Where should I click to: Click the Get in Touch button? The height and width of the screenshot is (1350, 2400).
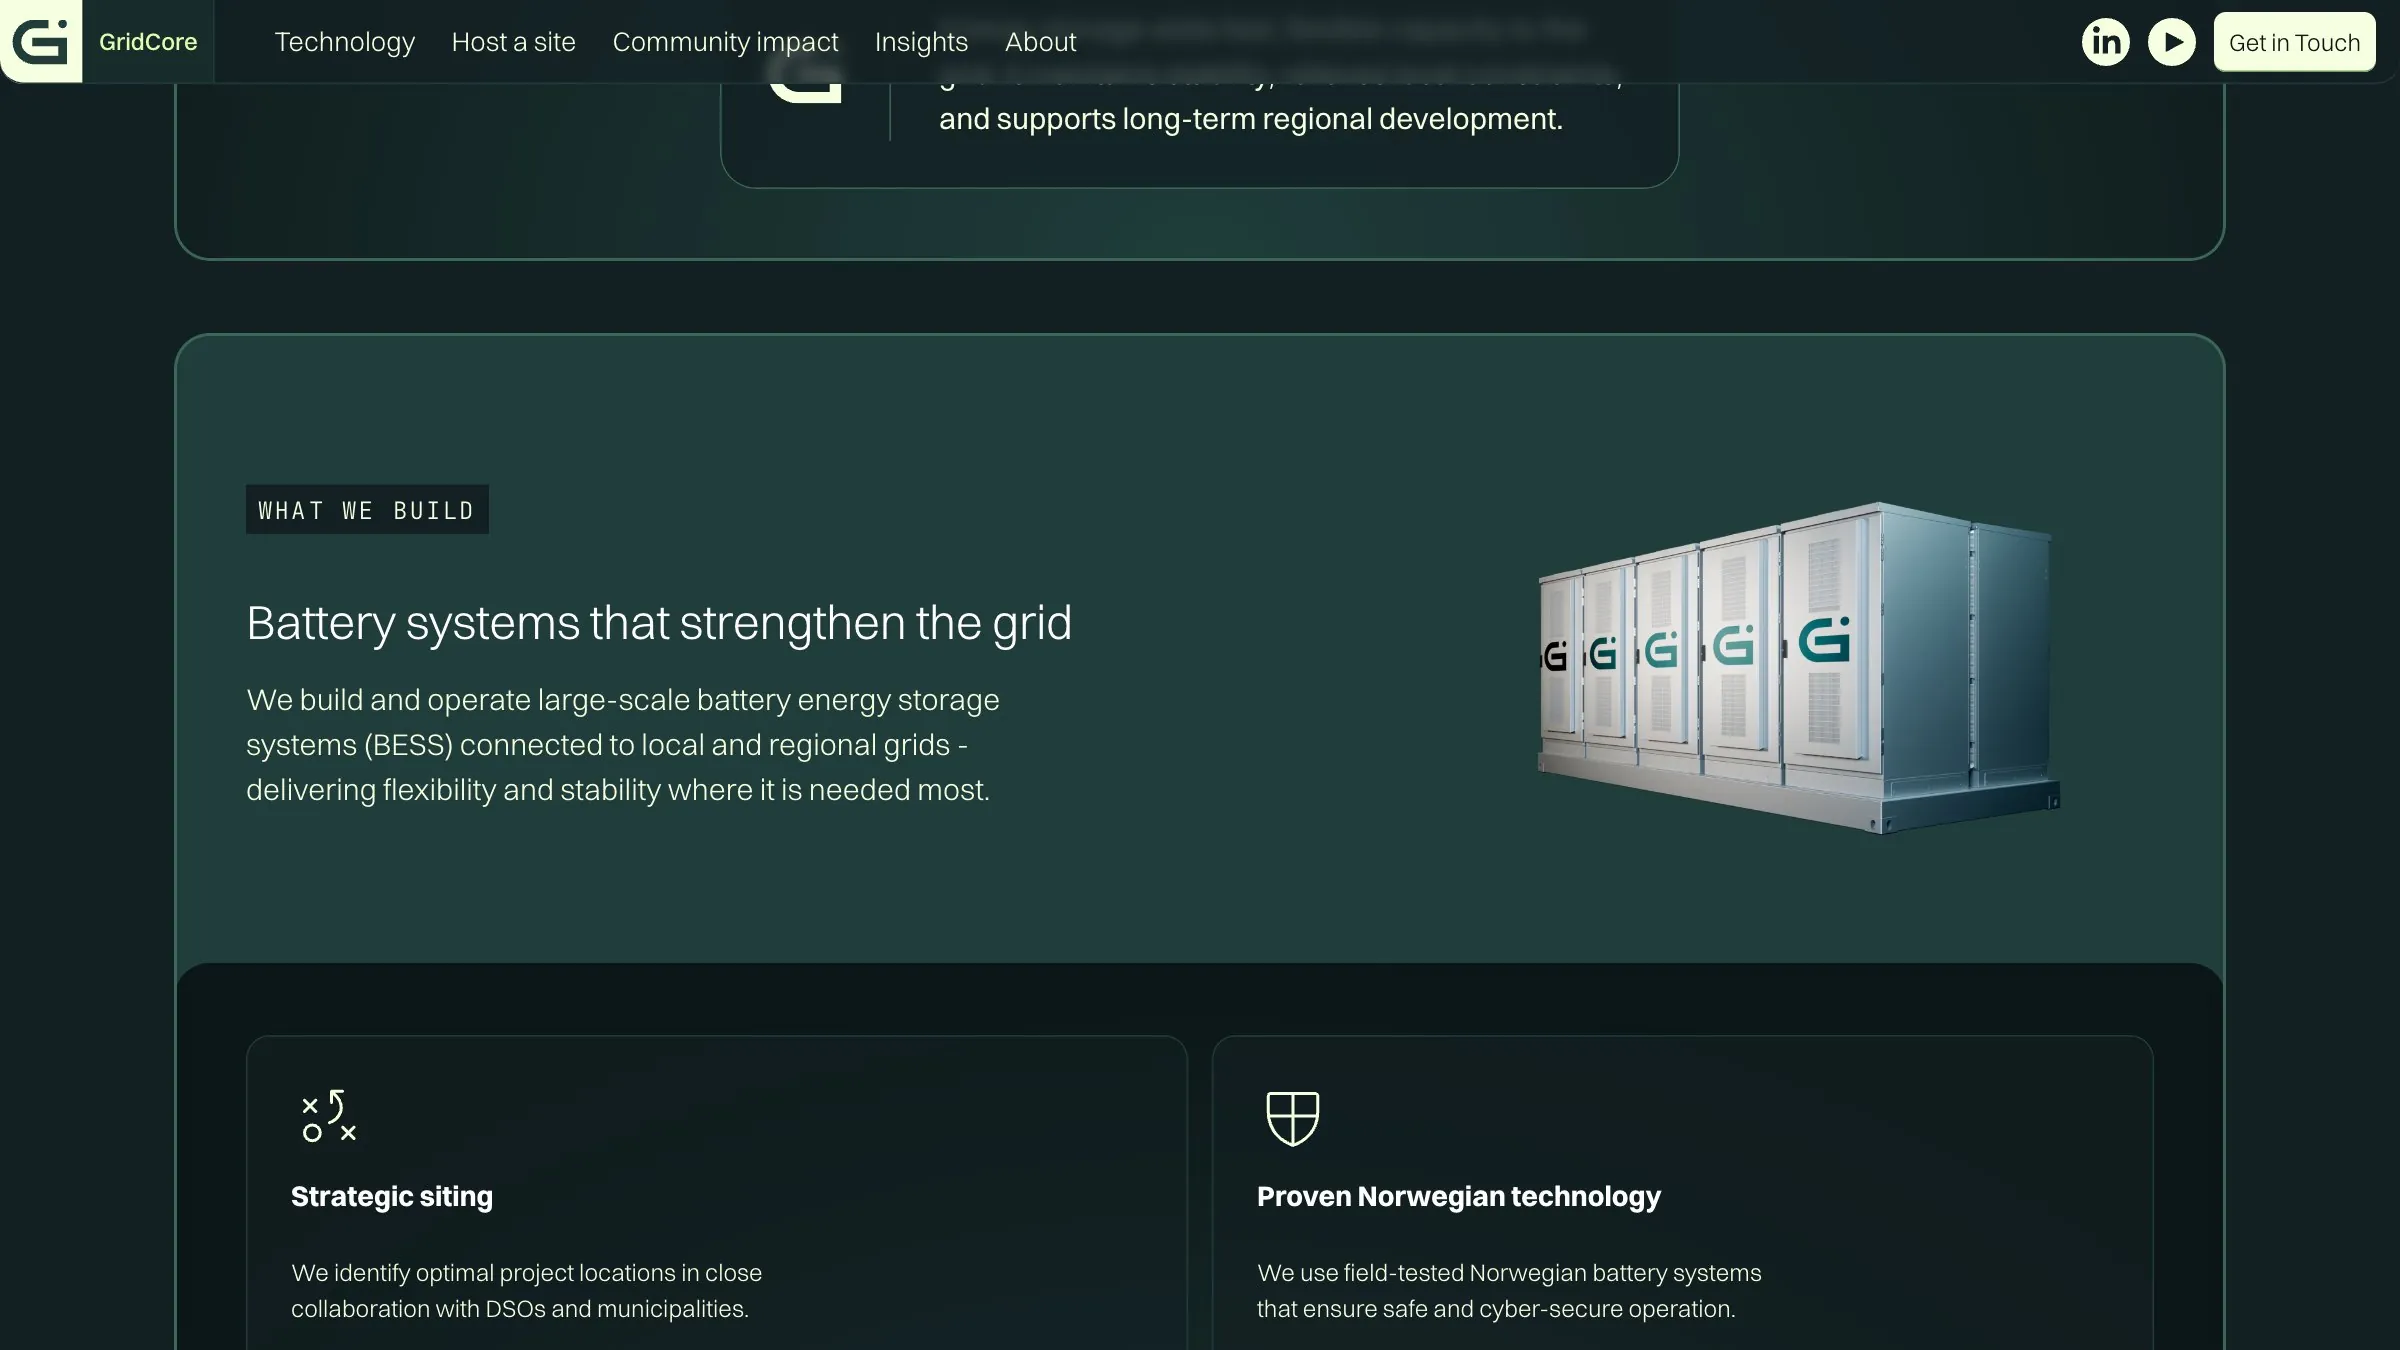pyautogui.click(x=2294, y=42)
